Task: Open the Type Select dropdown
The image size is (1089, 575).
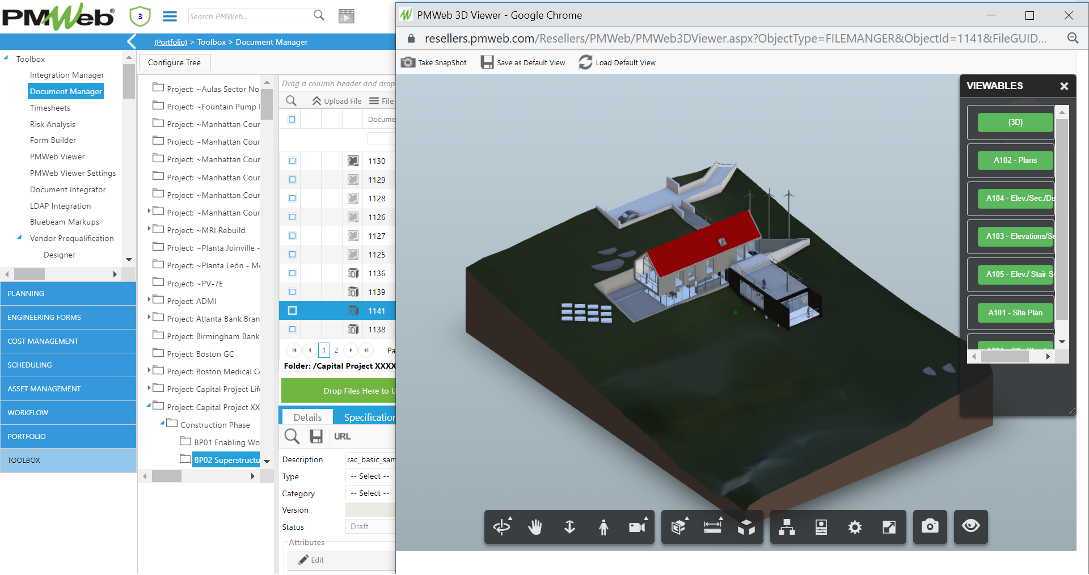Action: pos(370,476)
